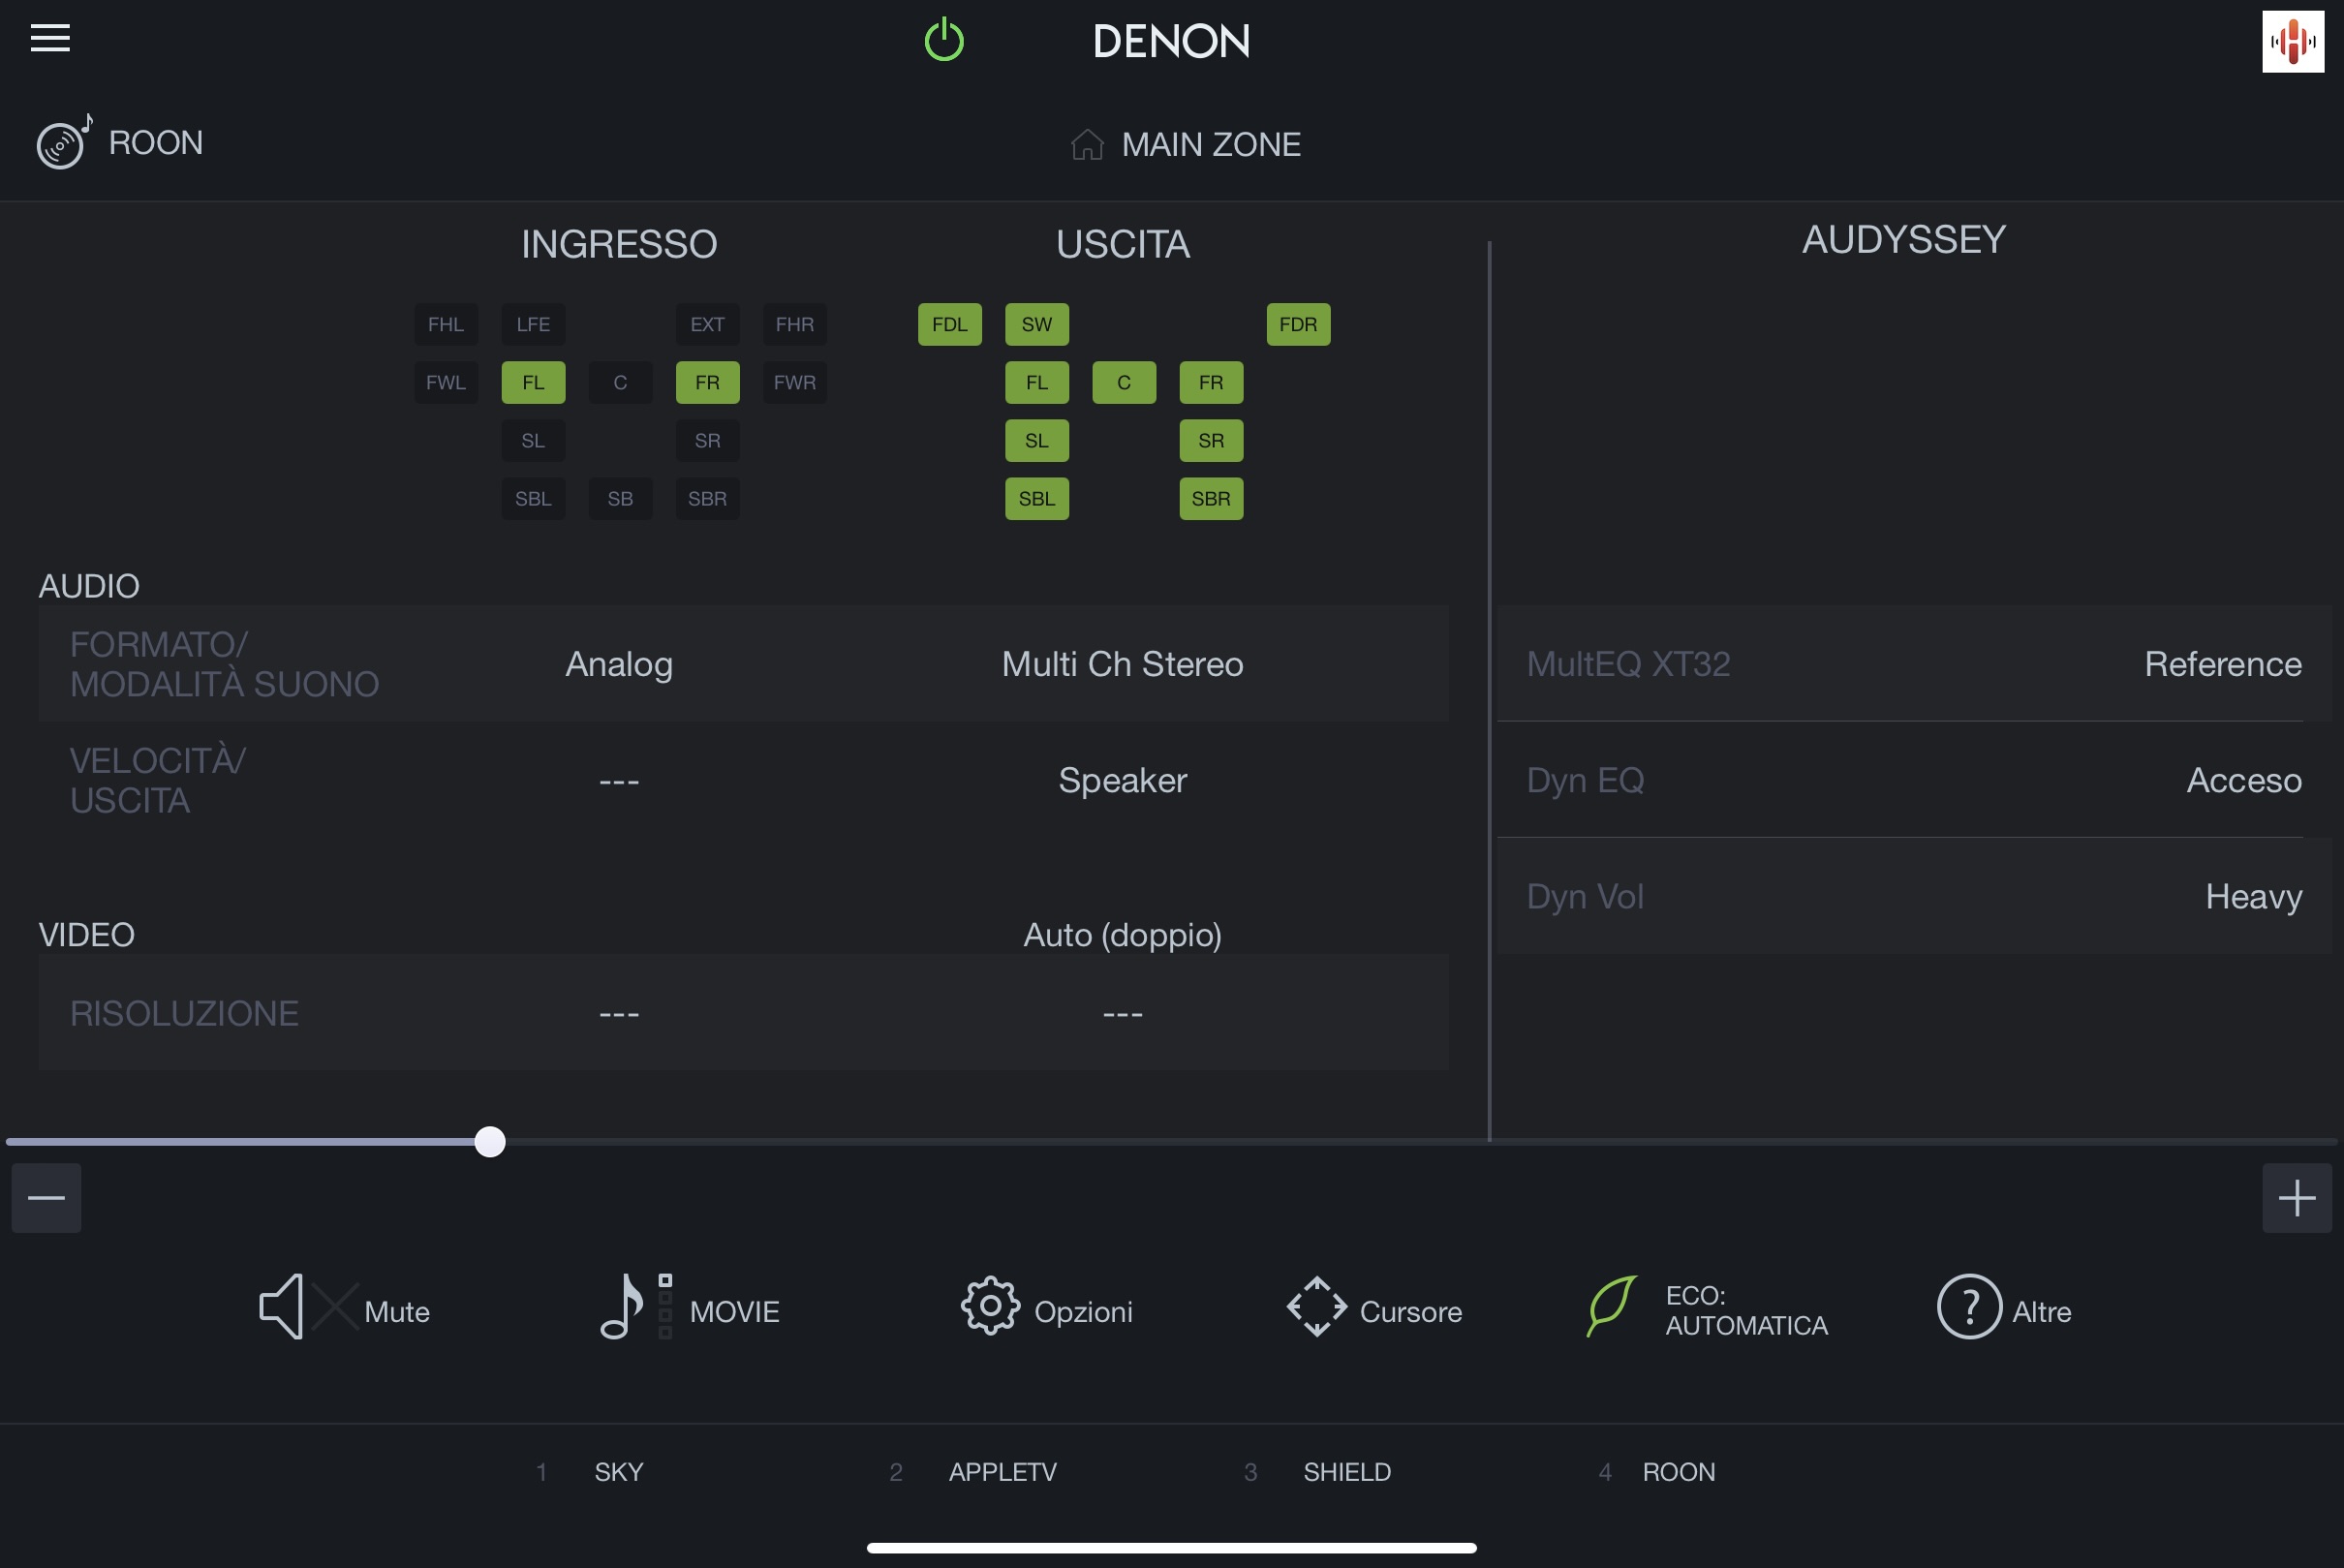Screen dimensions: 2344x1568
Task: Click Multi Ch Stereo sound mode
Action: tap(1122, 664)
